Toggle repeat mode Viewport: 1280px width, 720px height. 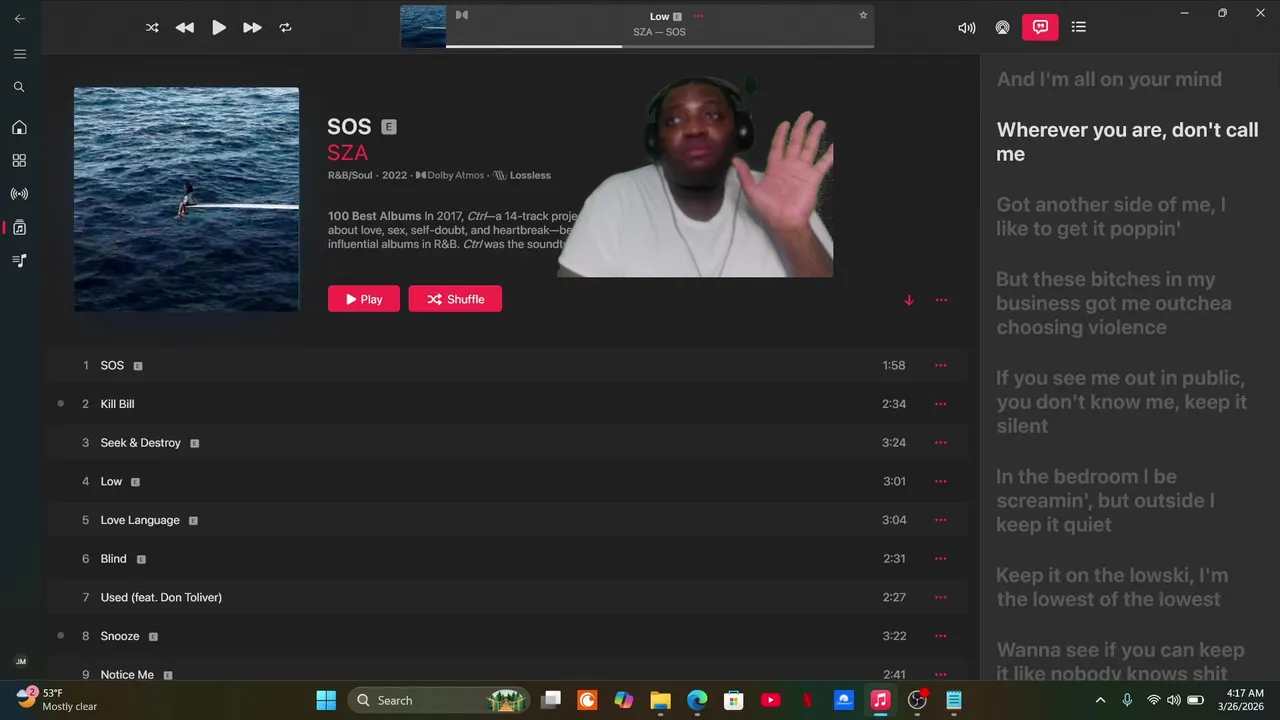click(285, 28)
